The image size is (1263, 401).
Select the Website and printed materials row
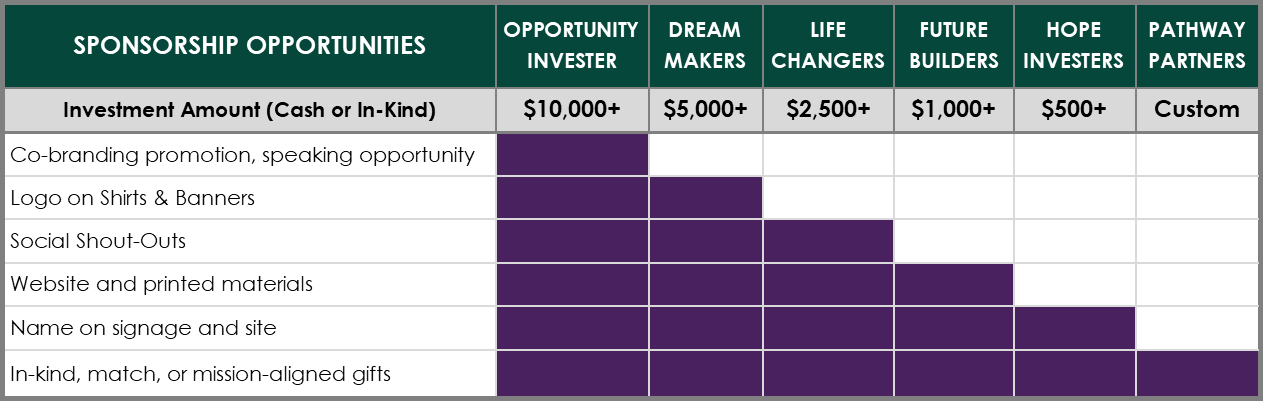161,284
